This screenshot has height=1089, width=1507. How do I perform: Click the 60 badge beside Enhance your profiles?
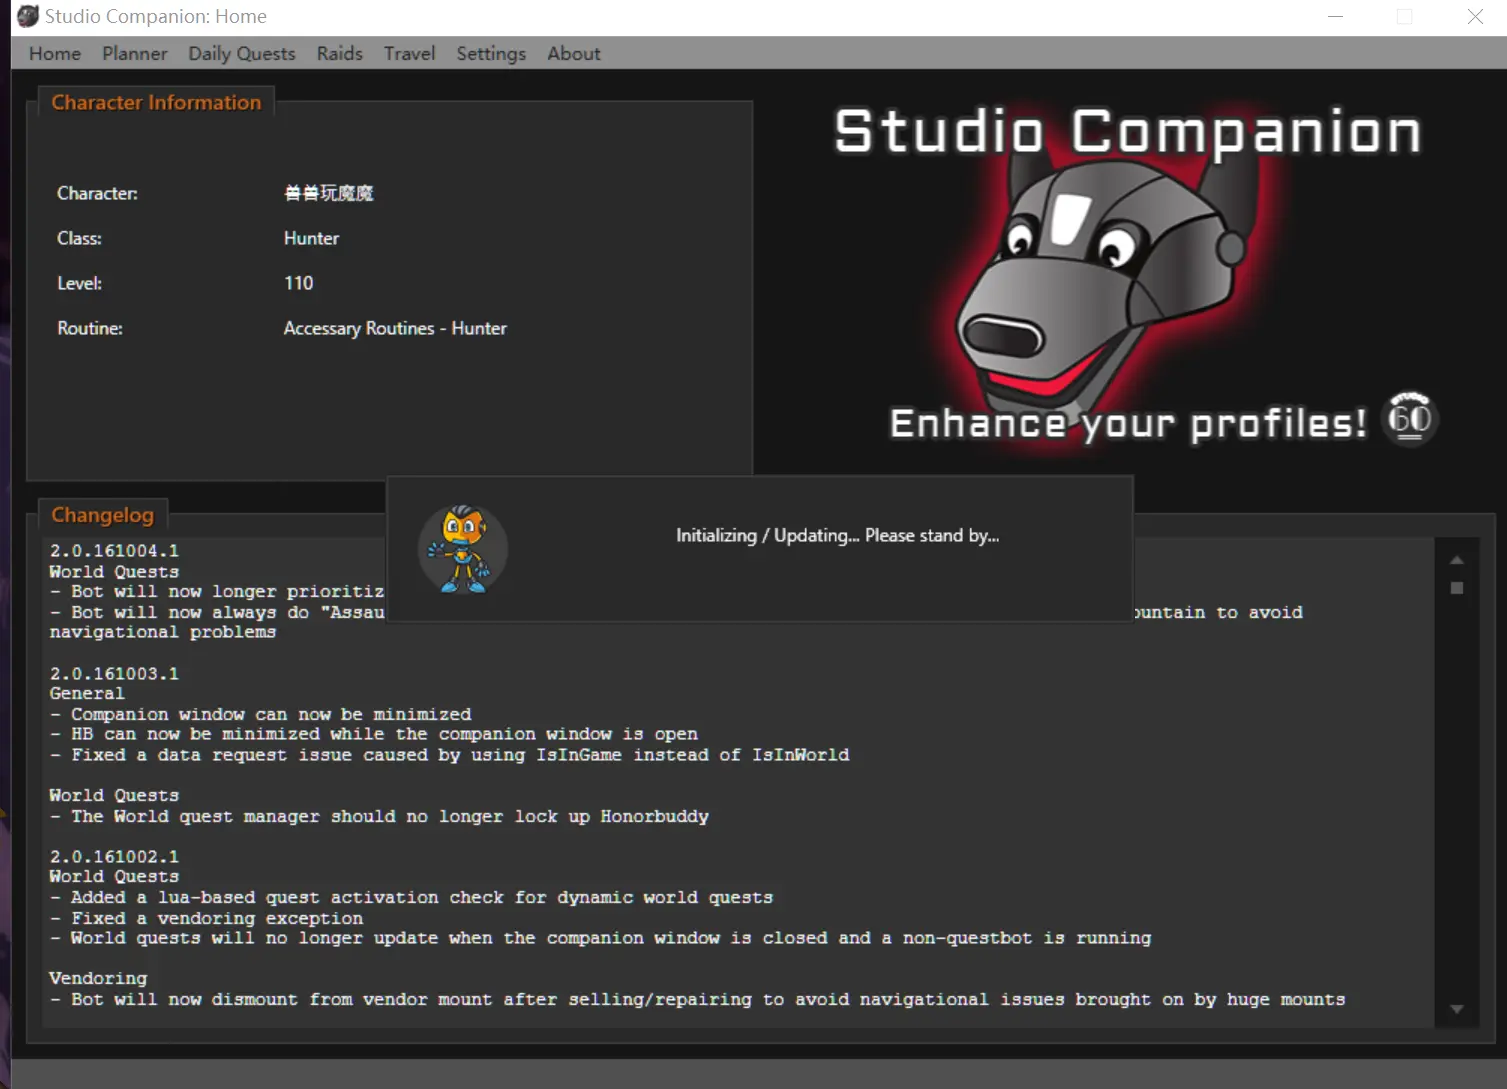pyautogui.click(x=1410, y=418)
